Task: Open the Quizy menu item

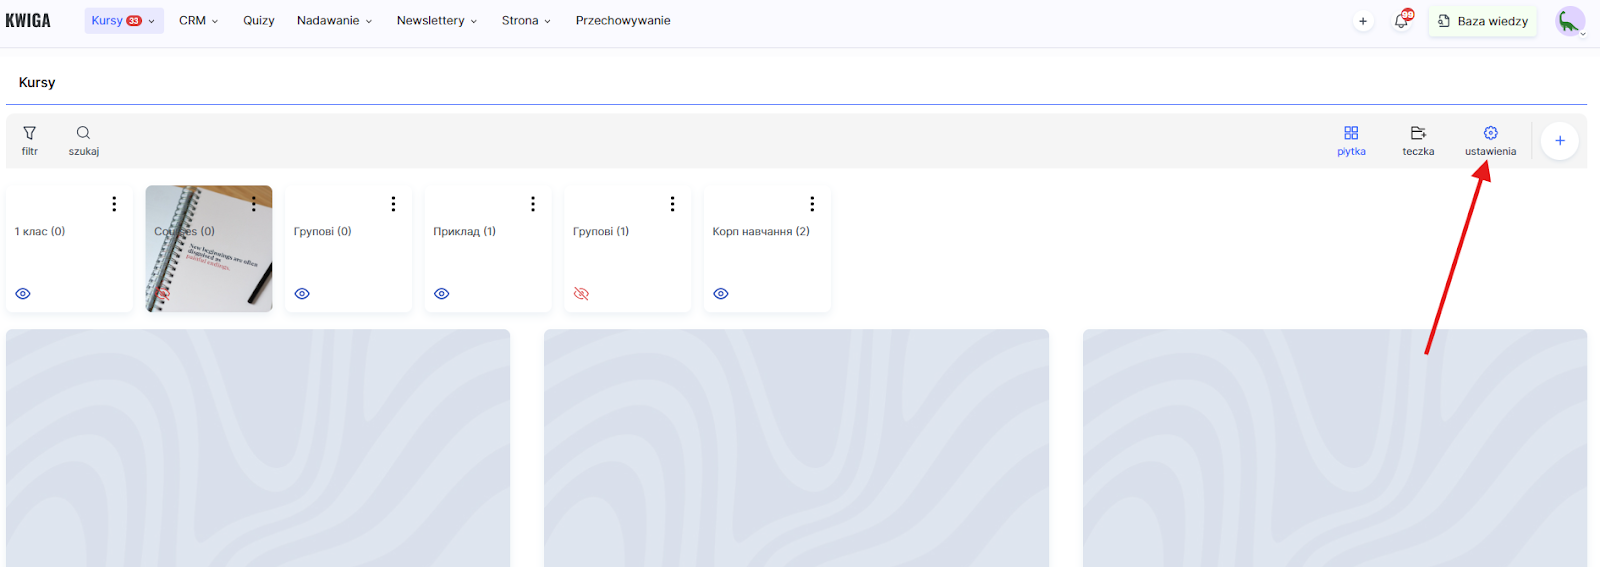Action: coord(258,21)
